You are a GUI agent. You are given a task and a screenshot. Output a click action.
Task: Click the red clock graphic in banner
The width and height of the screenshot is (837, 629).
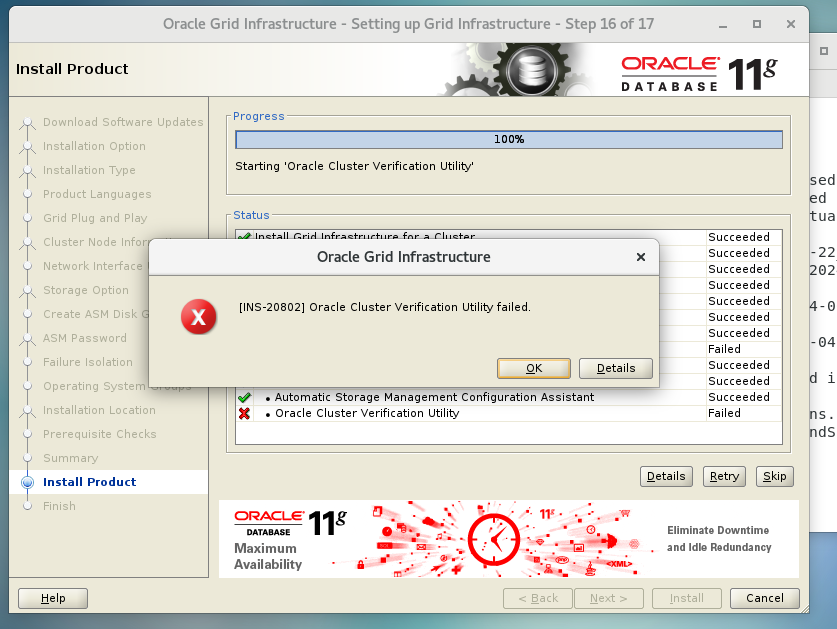(494, 539)
